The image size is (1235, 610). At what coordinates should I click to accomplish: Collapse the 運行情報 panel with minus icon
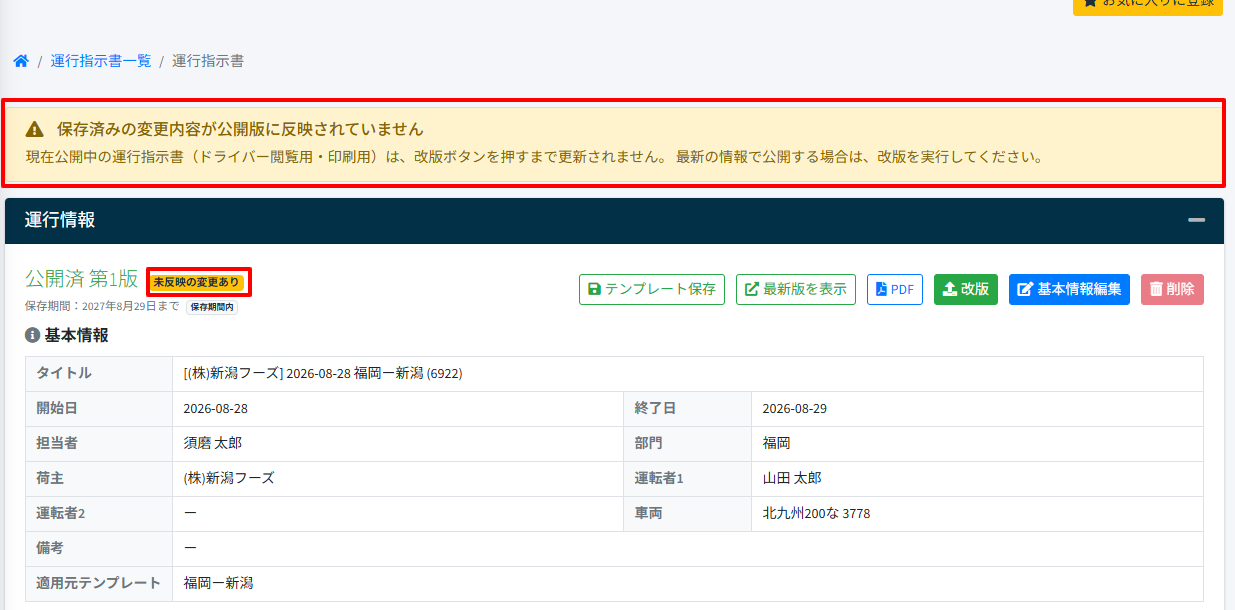point(1196,220)
